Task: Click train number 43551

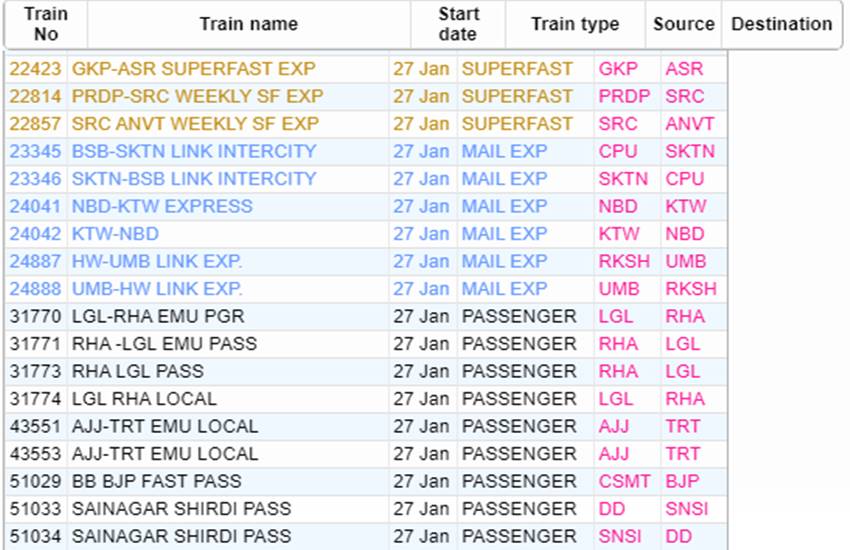Action: pos(35,426)
